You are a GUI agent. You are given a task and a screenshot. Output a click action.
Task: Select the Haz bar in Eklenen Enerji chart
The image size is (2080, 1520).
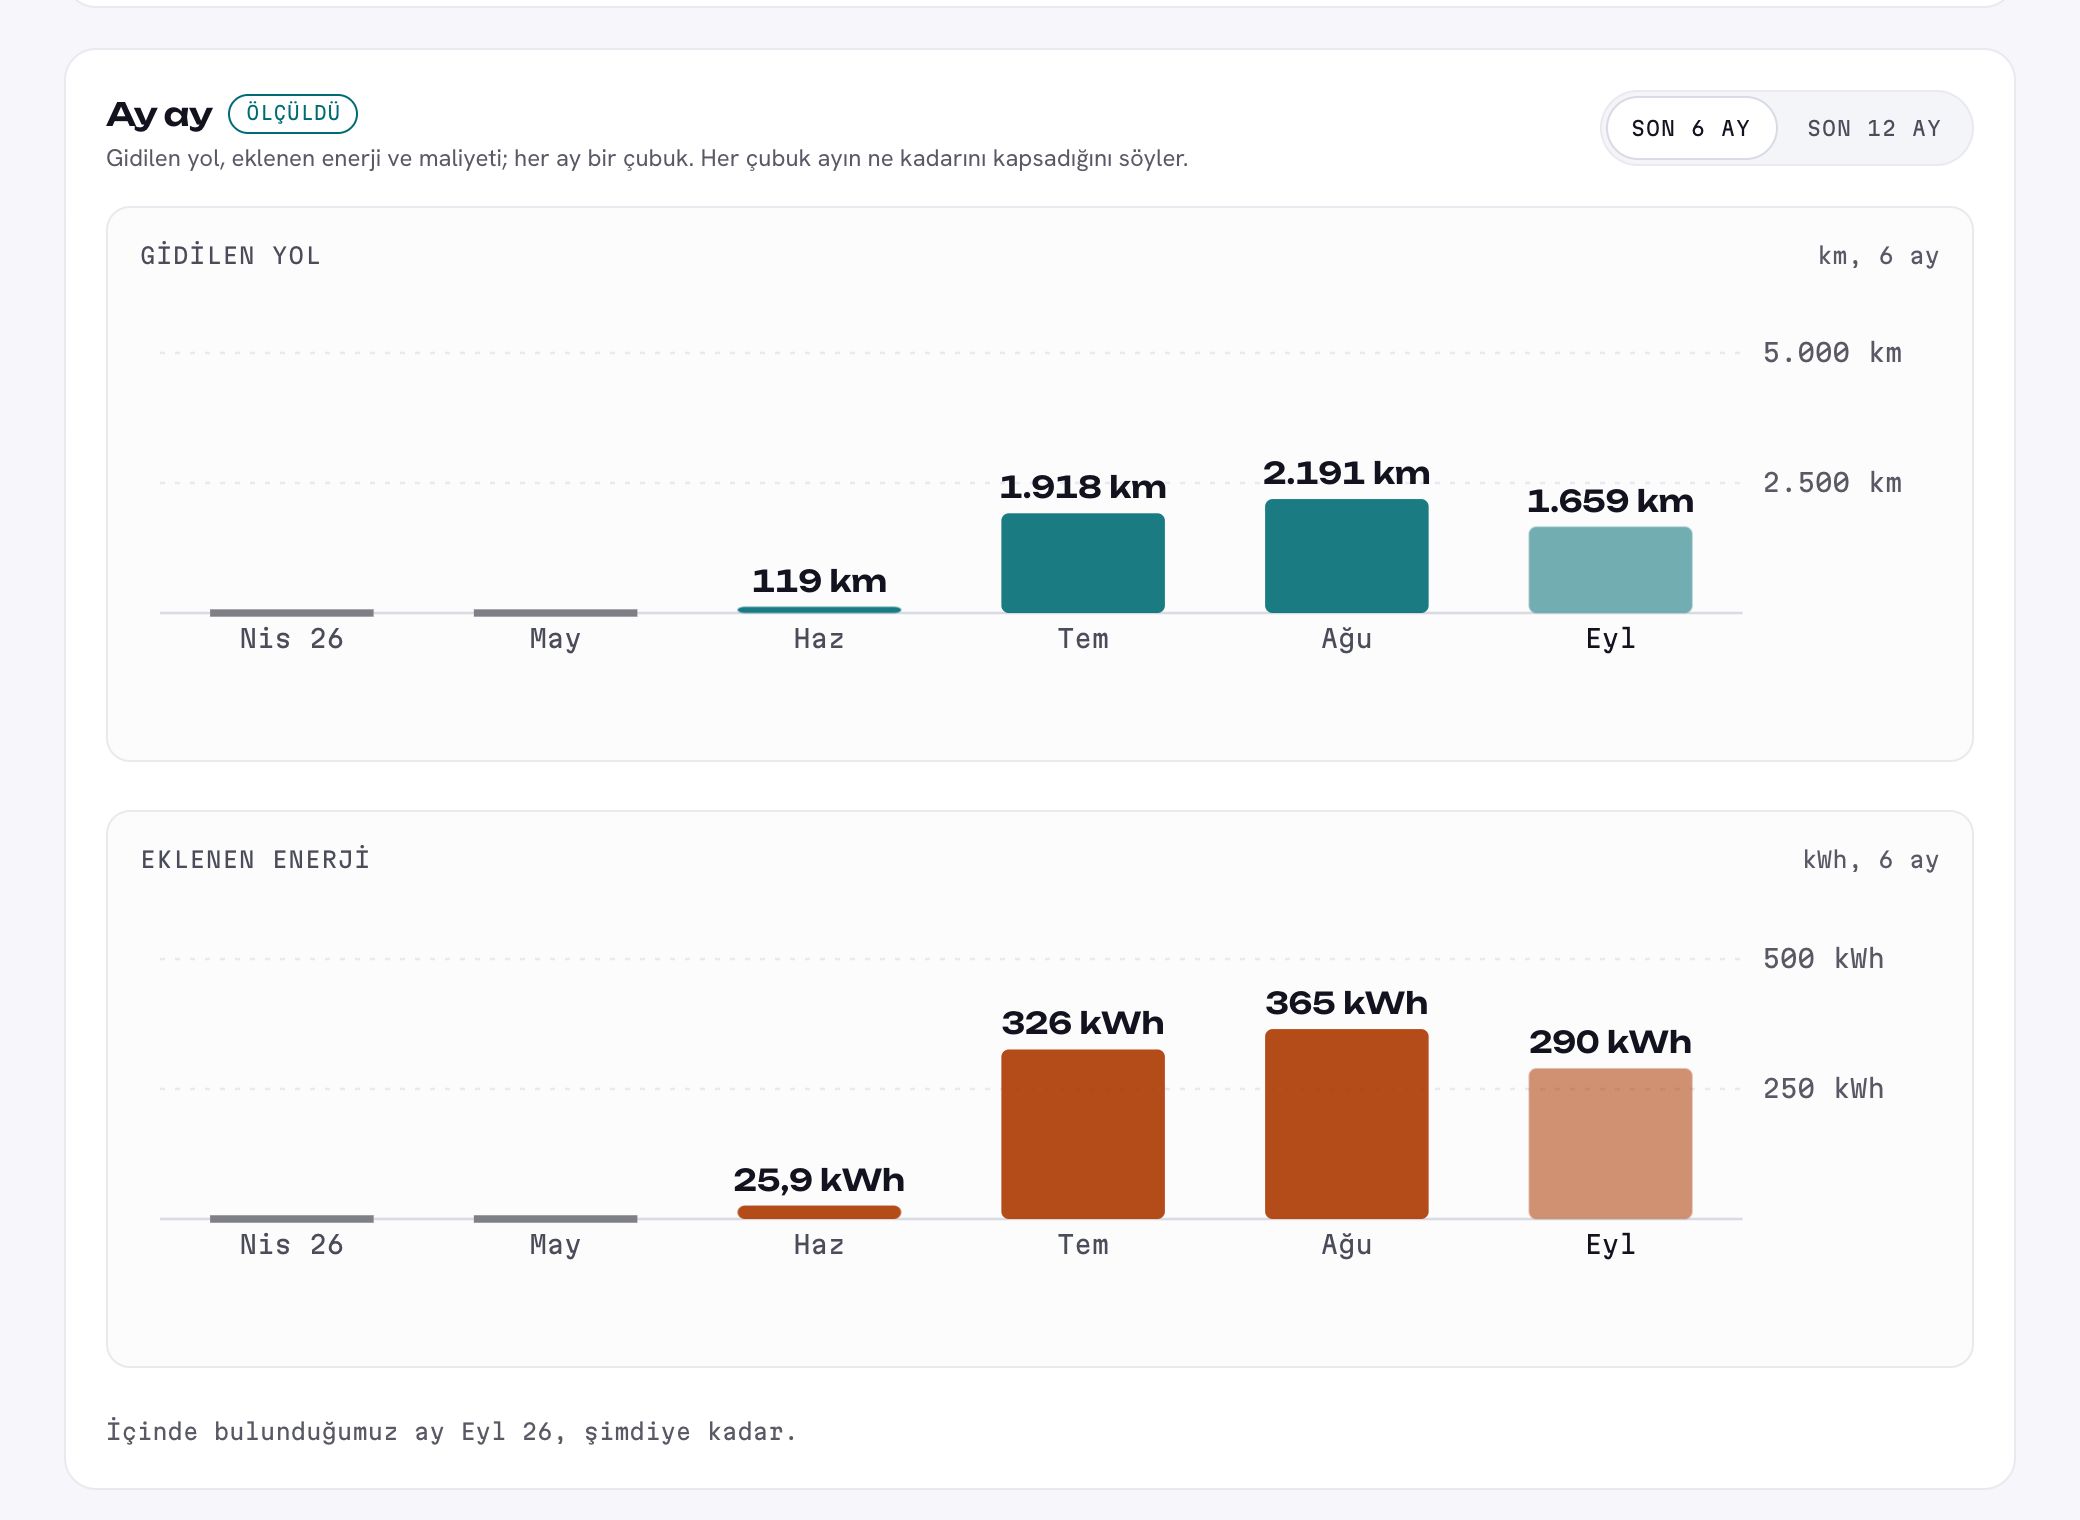pyautogui.click(x=819, y=1212)
